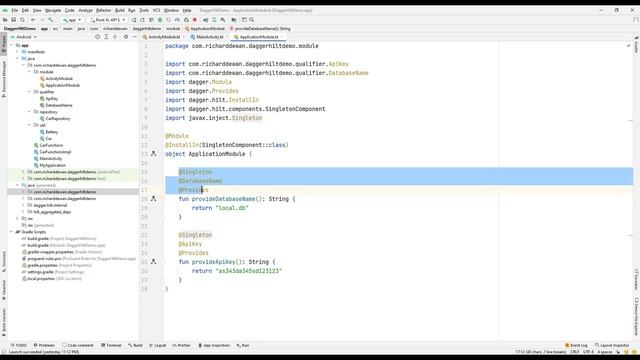Open the Layout Inspector

(x=612, y=345)
